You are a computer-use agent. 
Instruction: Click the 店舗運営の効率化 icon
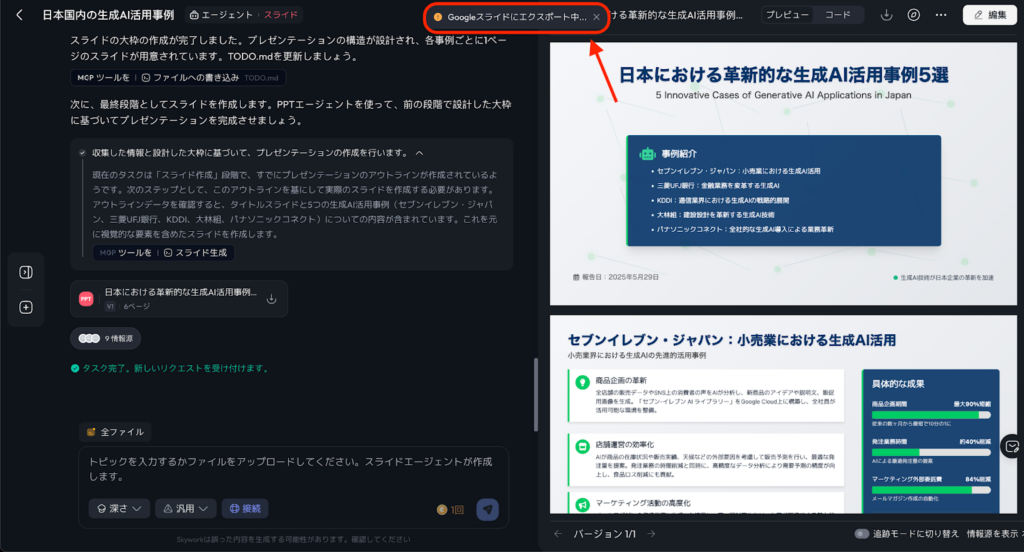582,447
